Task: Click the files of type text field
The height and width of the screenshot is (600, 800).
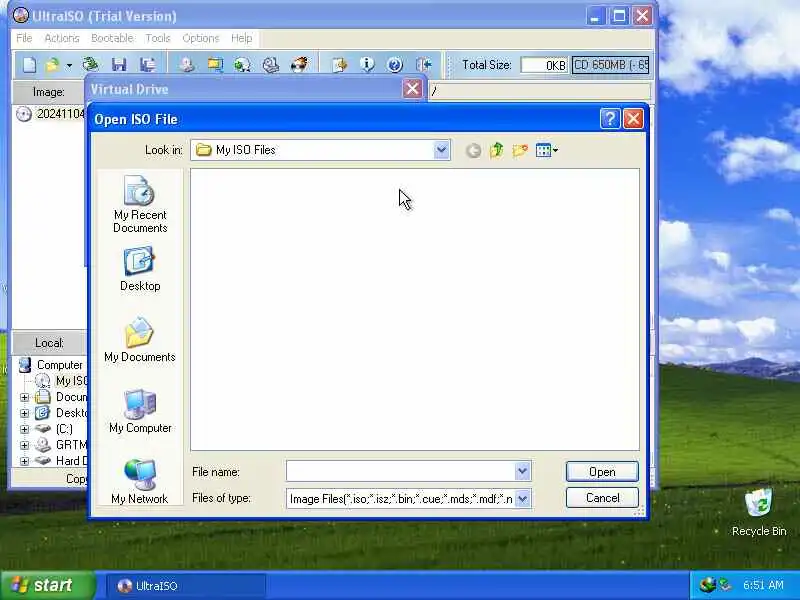Action: tap(401, 498)
